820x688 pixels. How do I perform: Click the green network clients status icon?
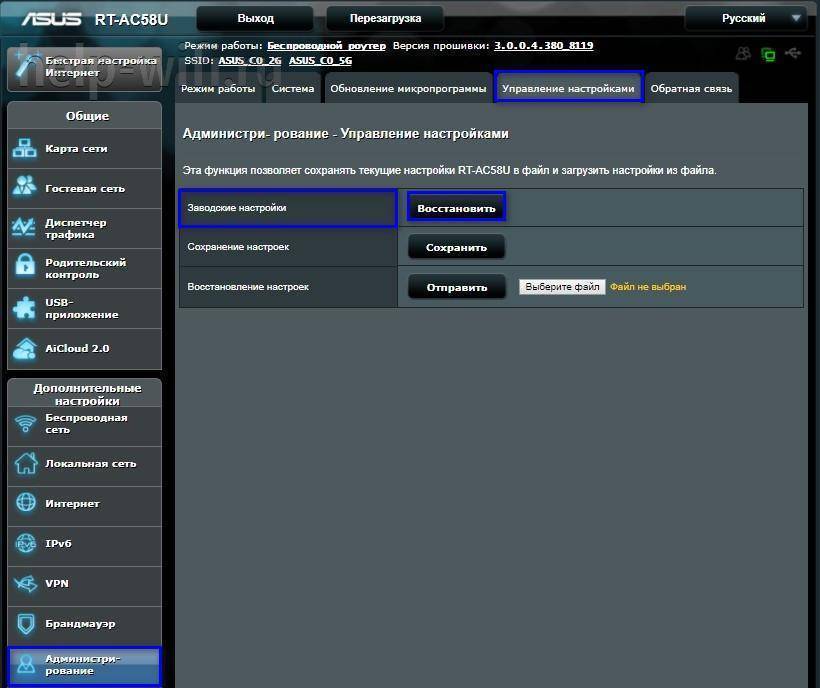point(768,54)
